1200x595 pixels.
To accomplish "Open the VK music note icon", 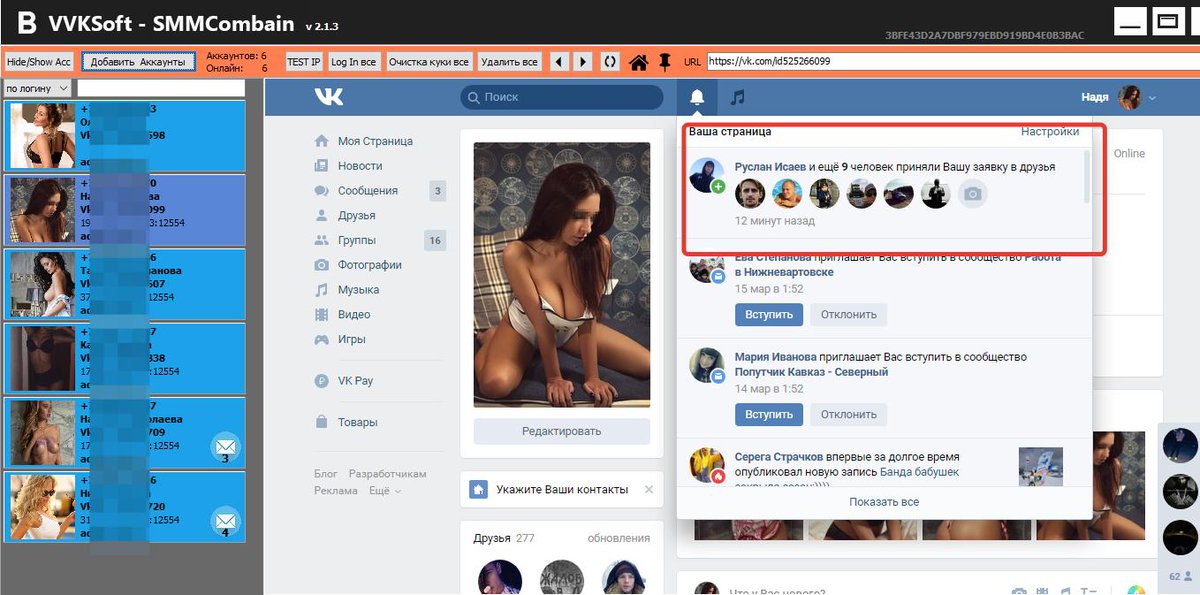I will pyautogui.click(x=737, y=97).
